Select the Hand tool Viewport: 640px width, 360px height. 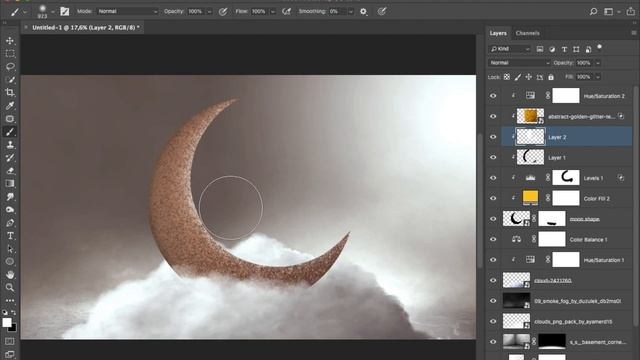tap(10, 275)
